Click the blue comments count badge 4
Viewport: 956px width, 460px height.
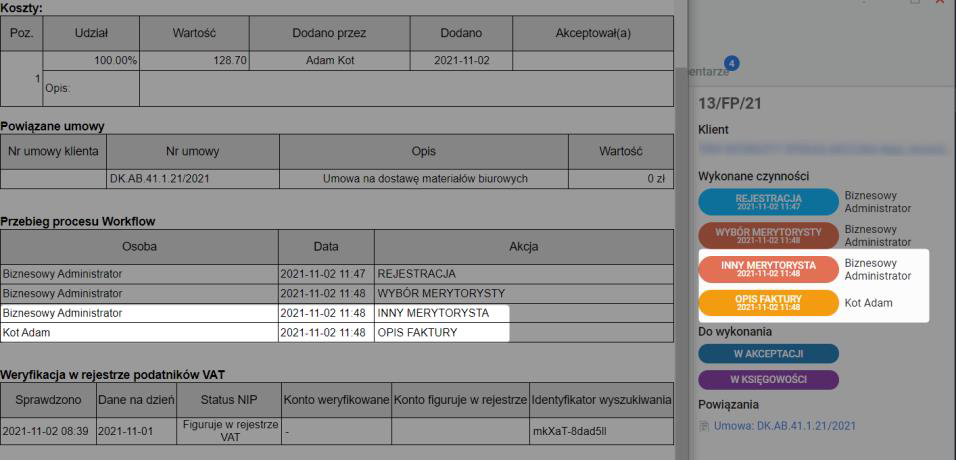[732, 63]
